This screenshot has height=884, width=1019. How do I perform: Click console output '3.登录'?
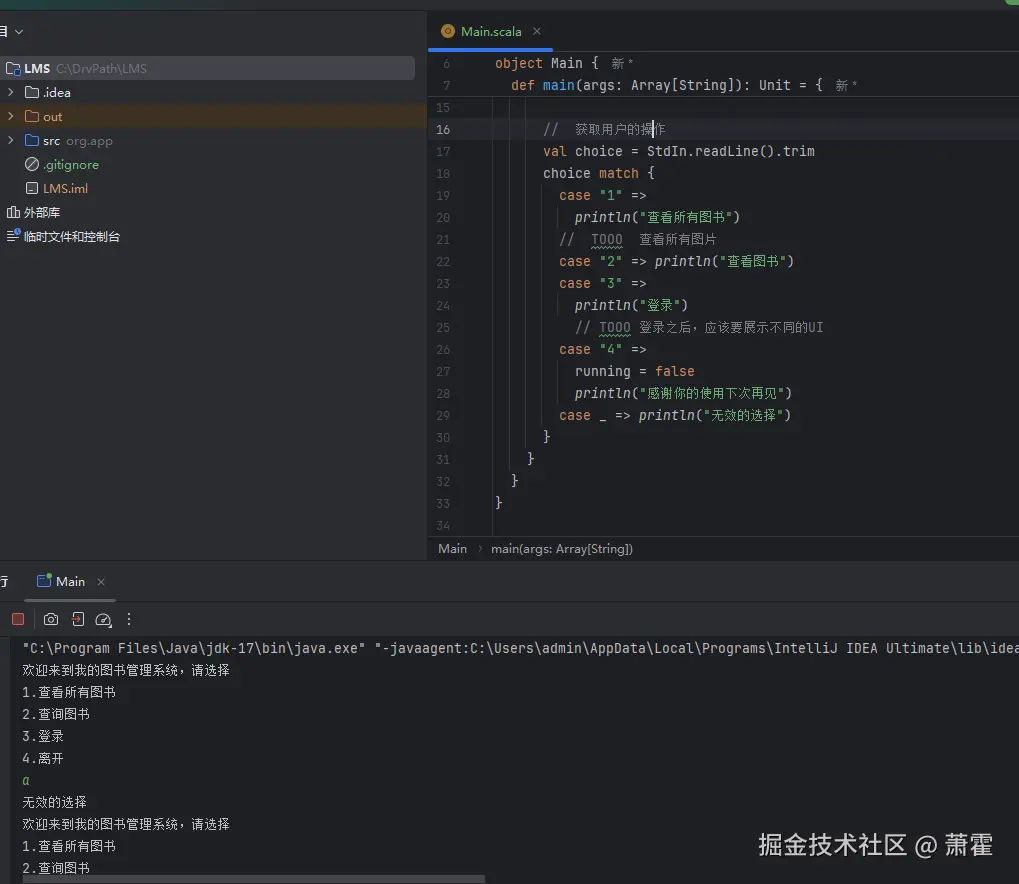(43, 736)
